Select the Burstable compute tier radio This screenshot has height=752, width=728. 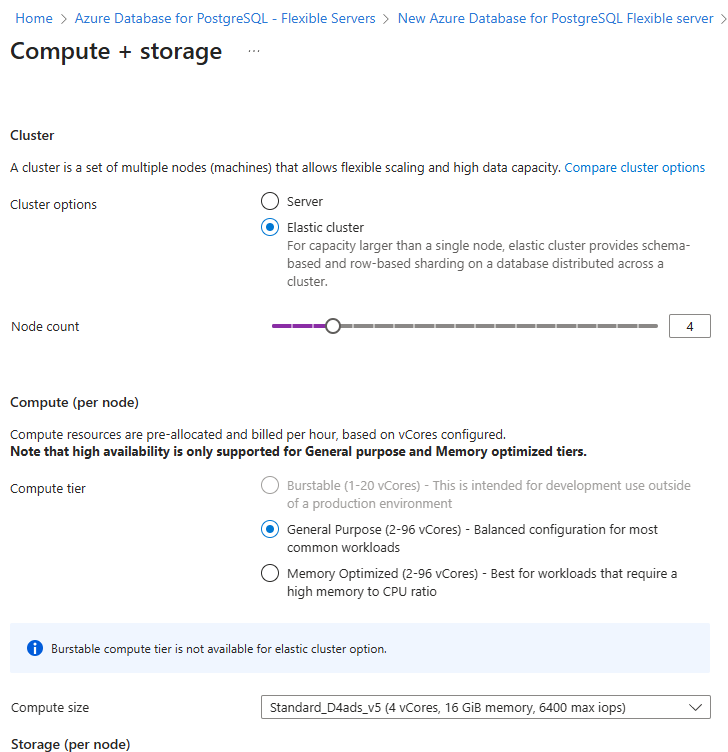click(269, 486)
